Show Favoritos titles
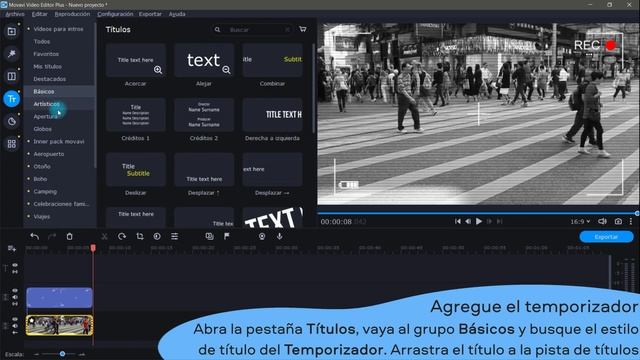Screen dimensions: 640x360 46,54
